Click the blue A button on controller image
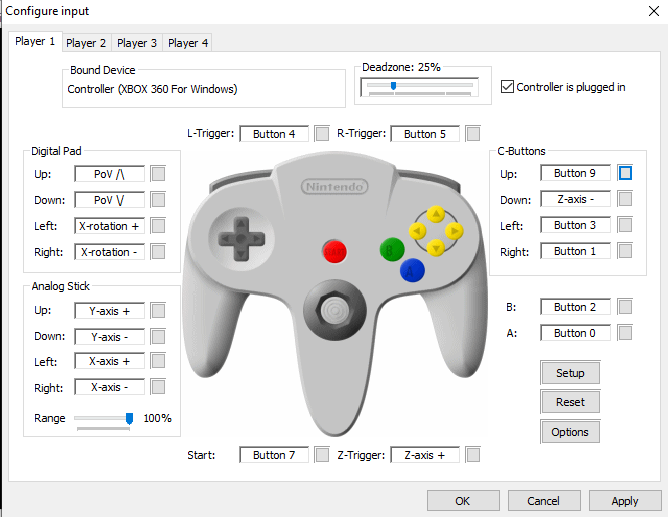 point(412,270)
